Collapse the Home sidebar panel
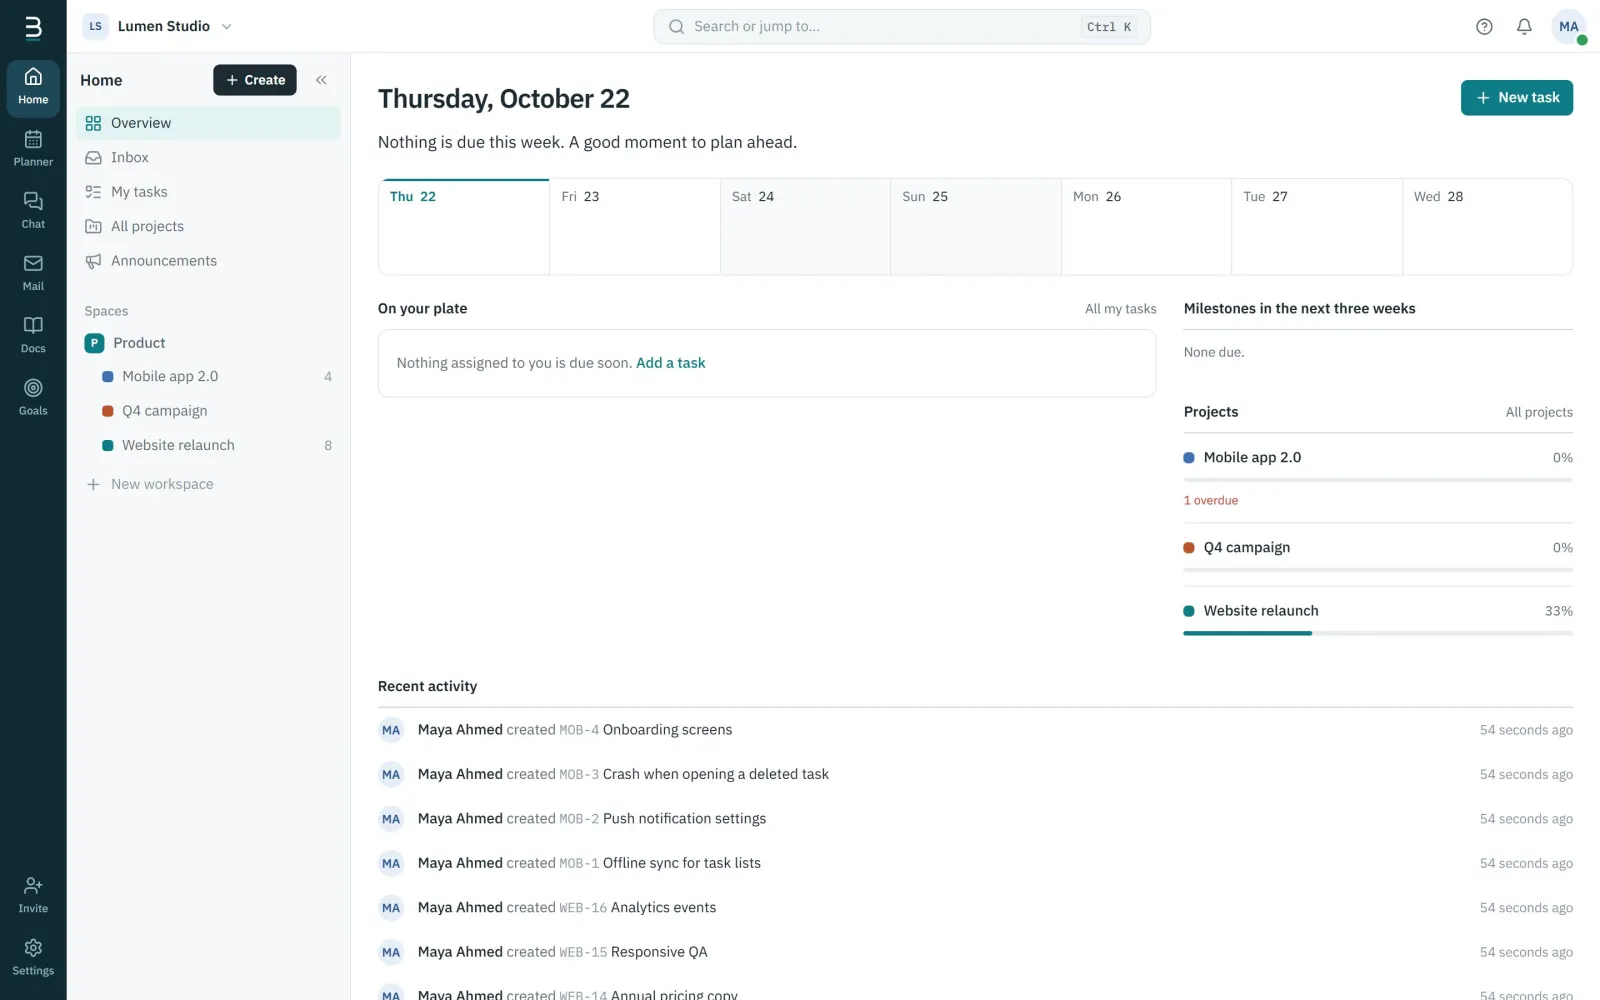The image size is (1600, 1000). [x=321, y=80]
